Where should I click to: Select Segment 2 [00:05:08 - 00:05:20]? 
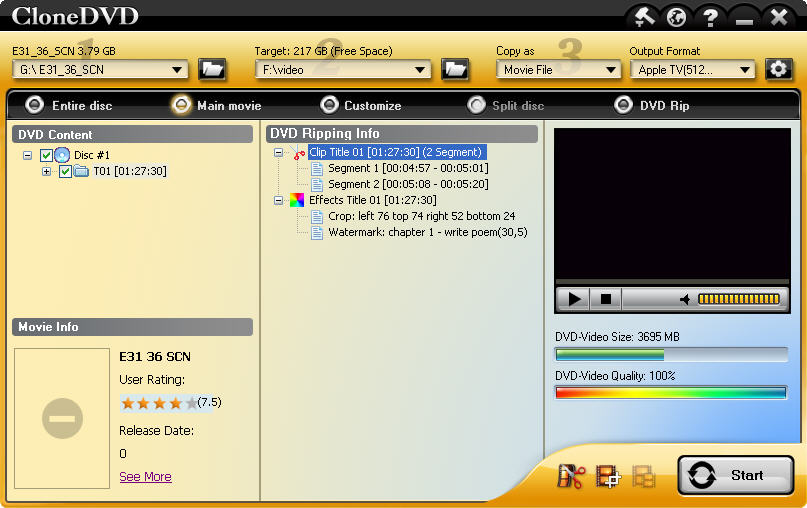pyautogui.click(x=408, y=184)
